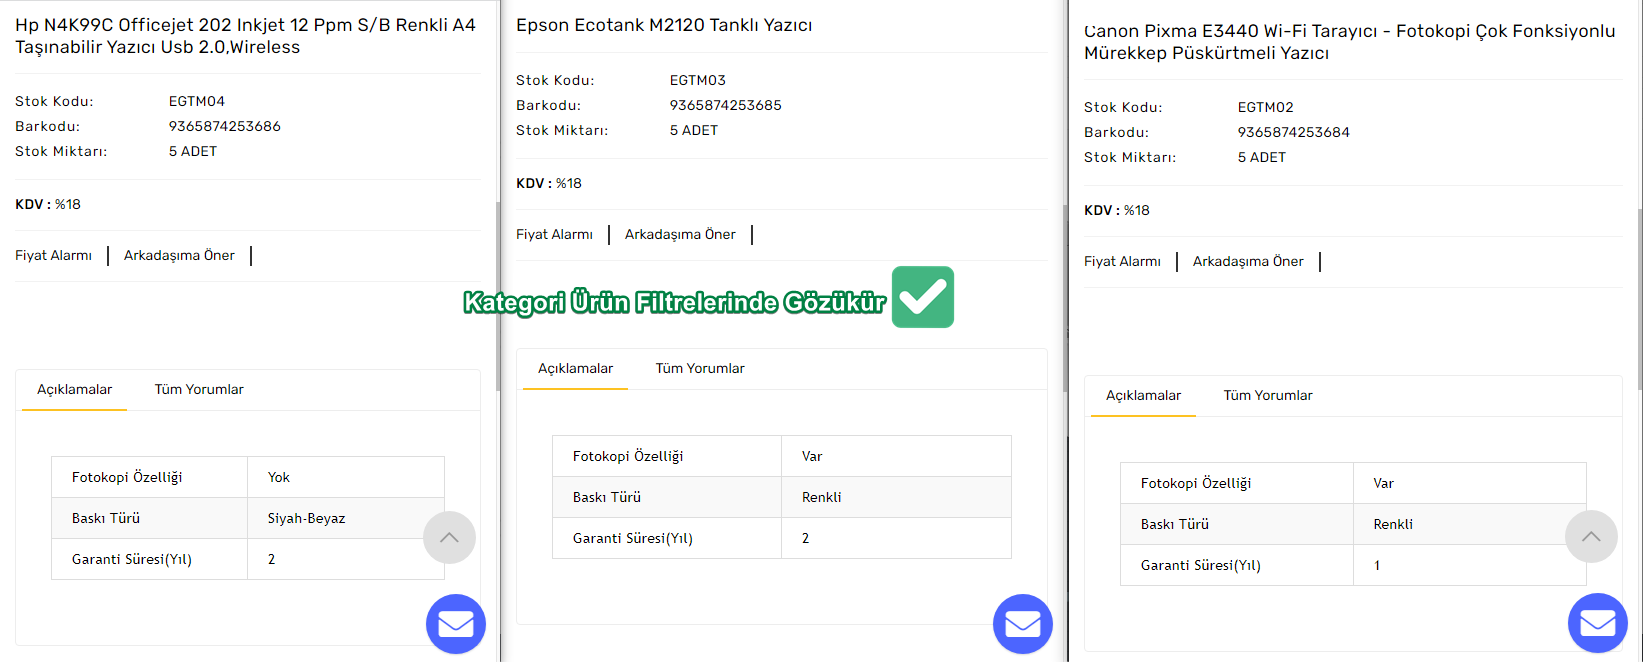This screenshot has width=1643, height=662.
Task: Select barcode 9365874253685
Action: [x=726, y=105]
